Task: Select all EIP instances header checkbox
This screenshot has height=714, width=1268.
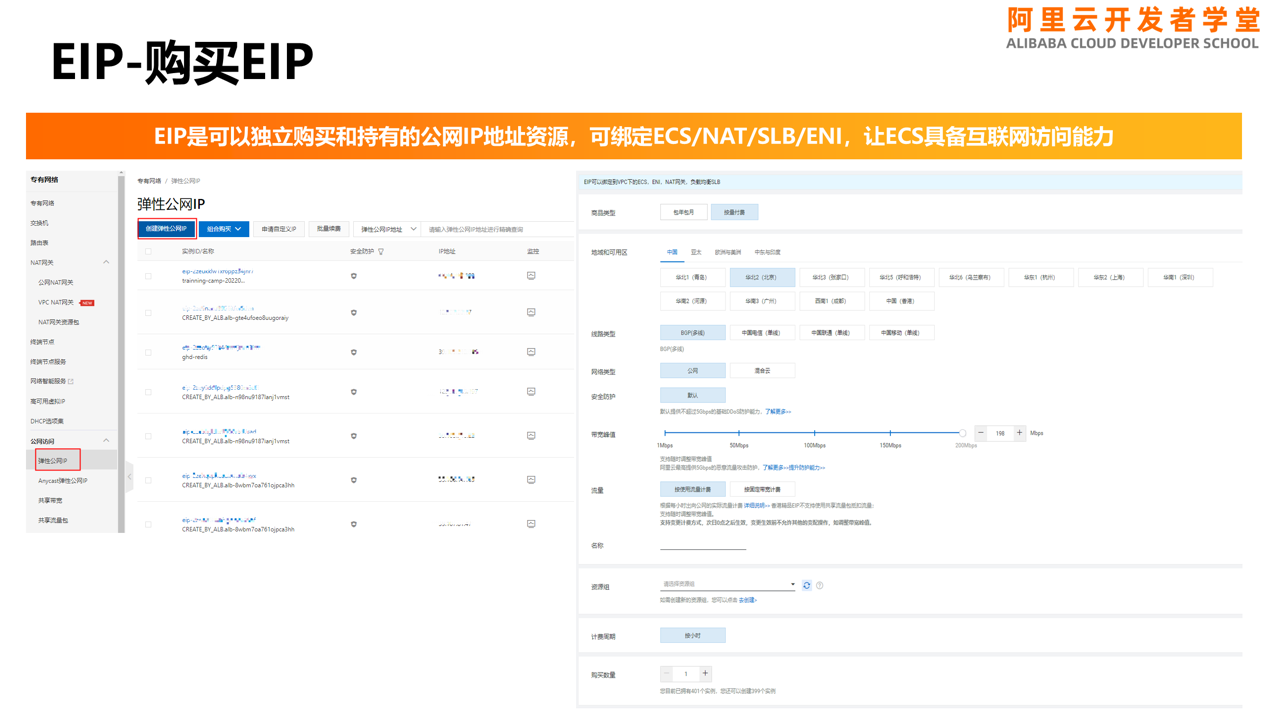Action: click(146, 250)
